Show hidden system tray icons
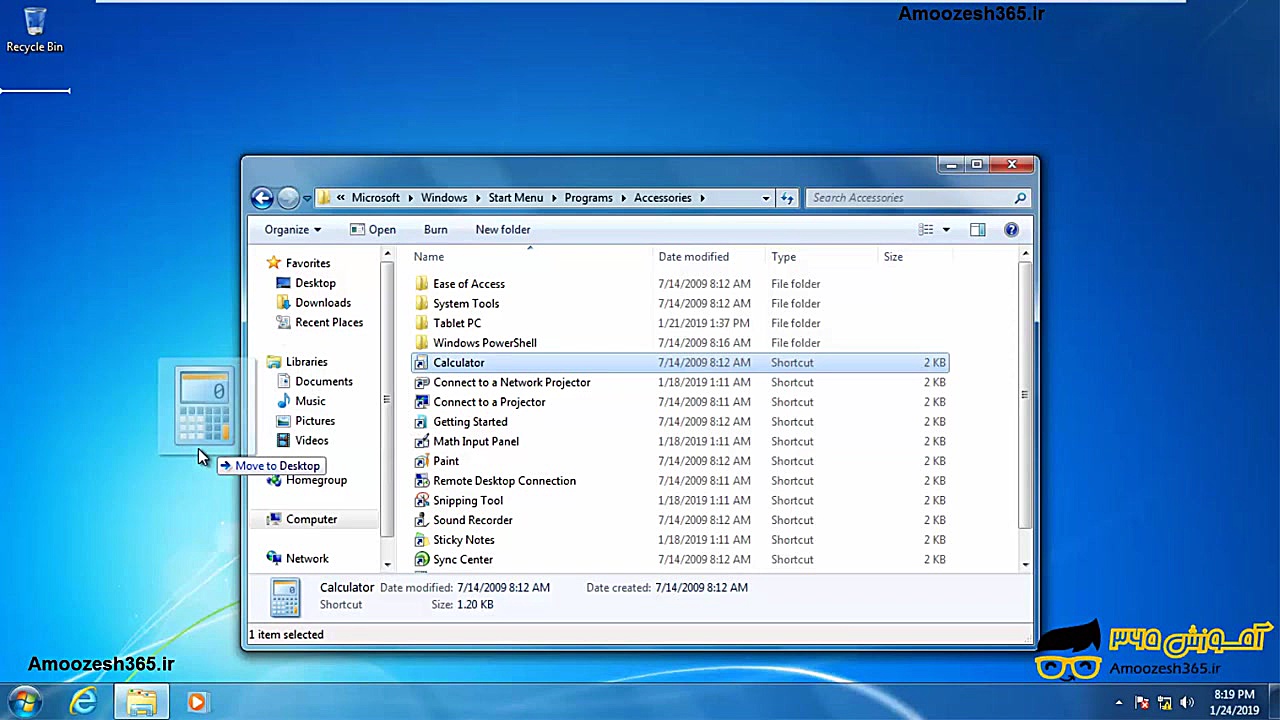 tap(1118, 702)
